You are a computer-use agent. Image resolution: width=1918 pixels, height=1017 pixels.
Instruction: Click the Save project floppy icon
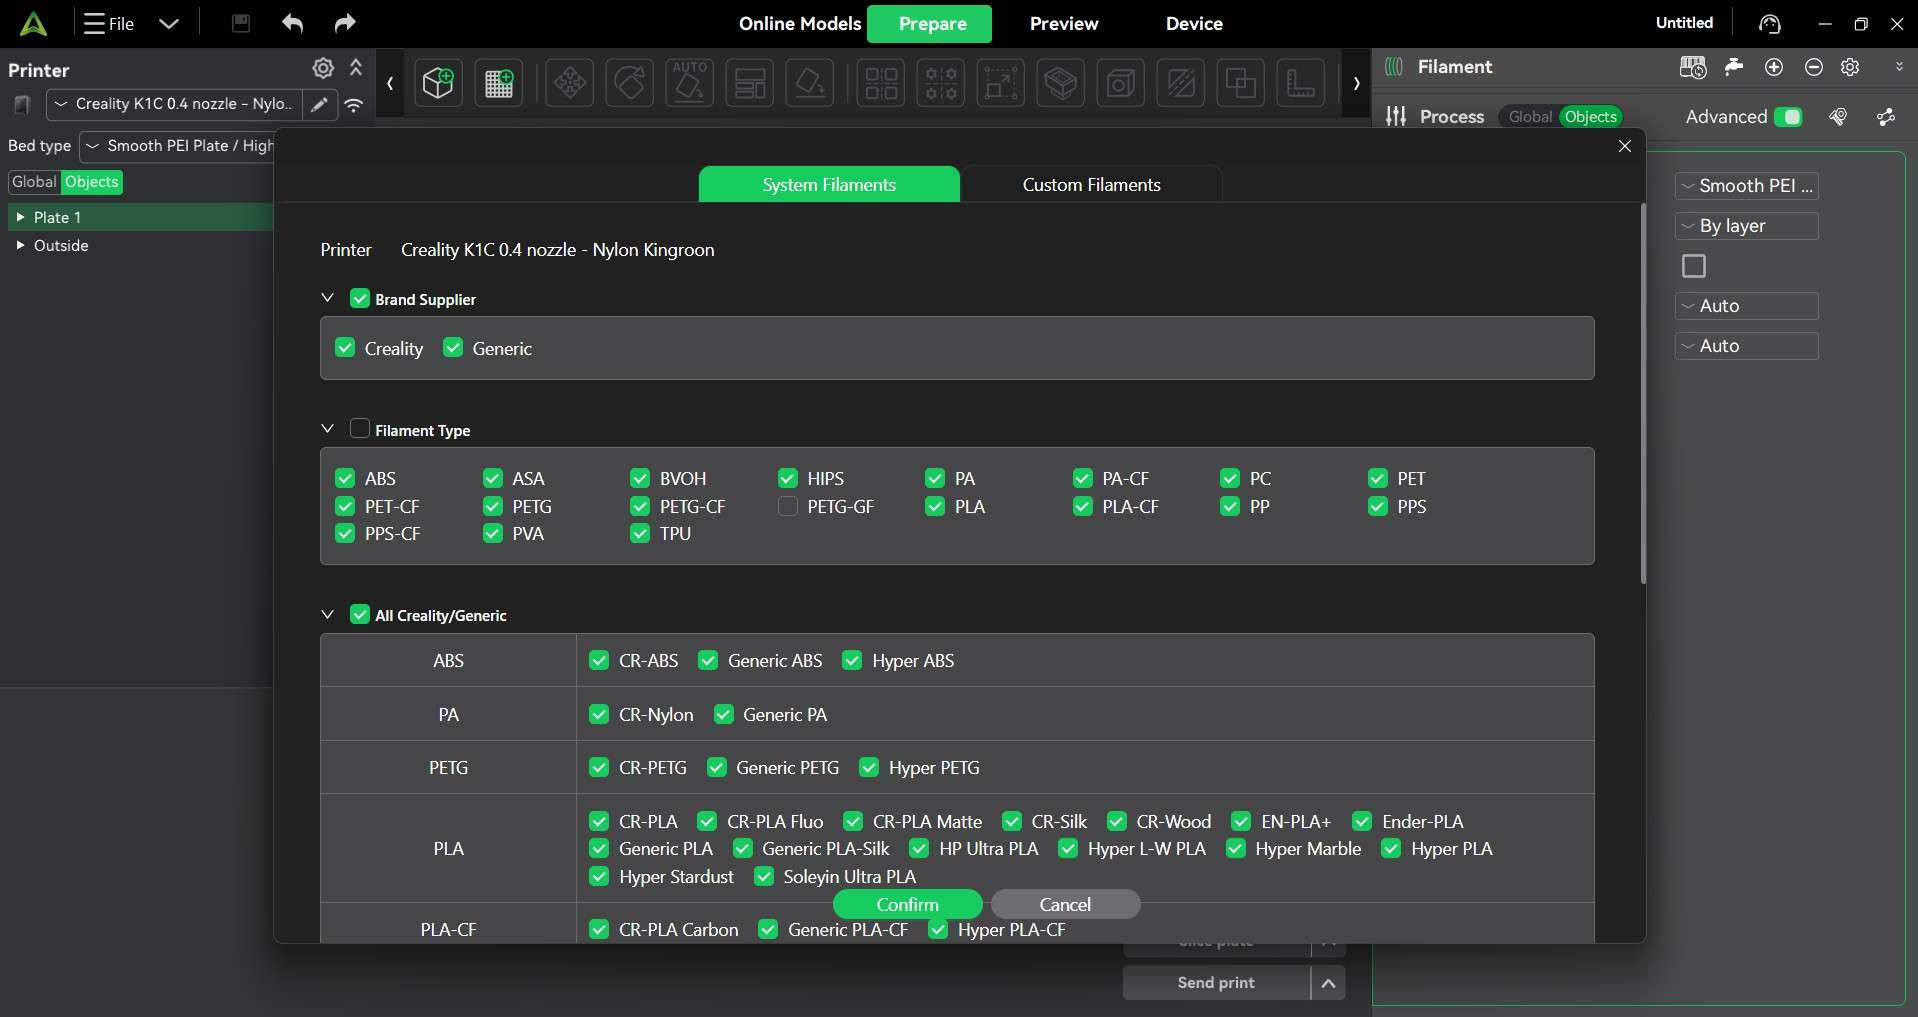pyautogui.click(x=241, y=23)
